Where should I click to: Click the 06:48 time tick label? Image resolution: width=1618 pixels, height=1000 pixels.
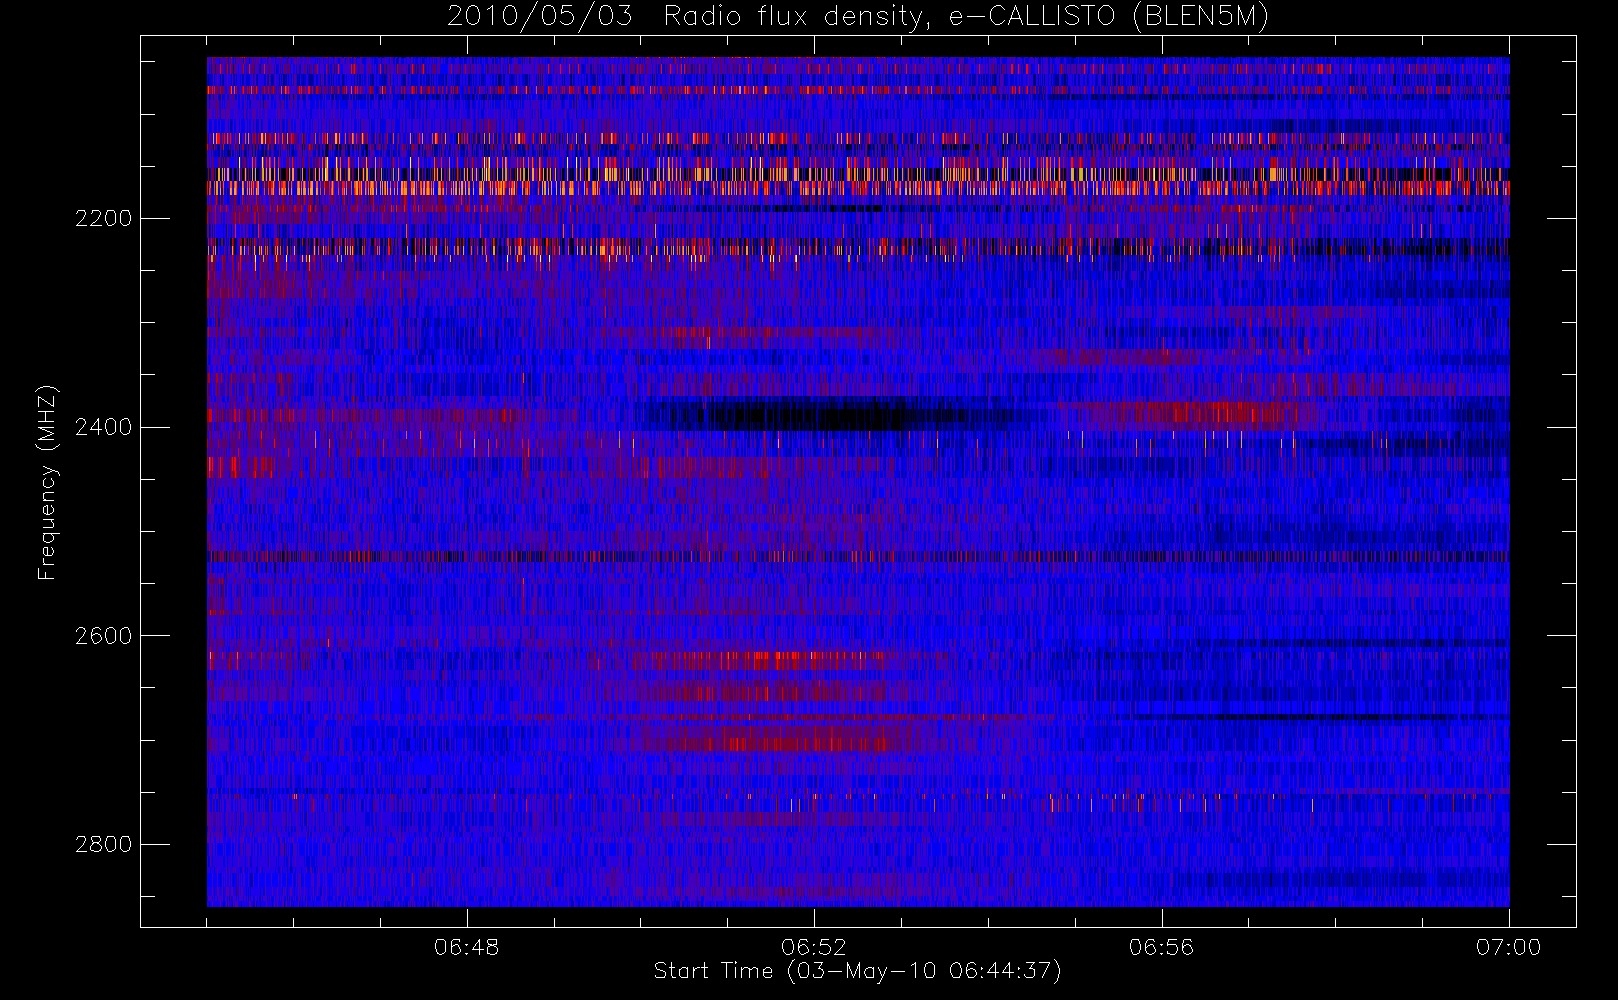pyautogui.click(x=467, y=947)
